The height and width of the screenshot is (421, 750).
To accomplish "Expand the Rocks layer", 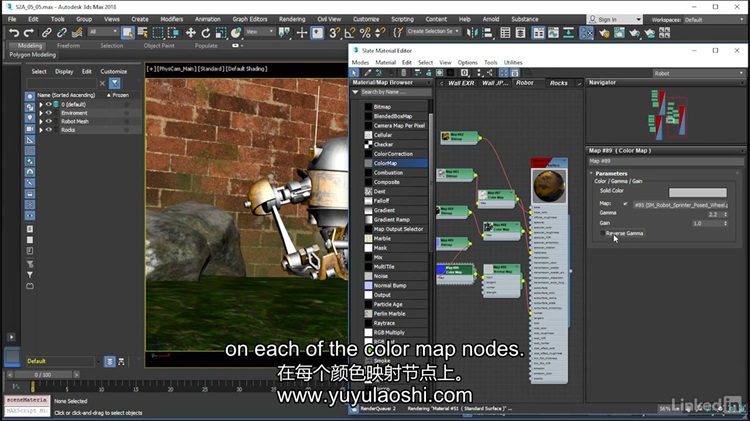I will (x=41, y=130).
